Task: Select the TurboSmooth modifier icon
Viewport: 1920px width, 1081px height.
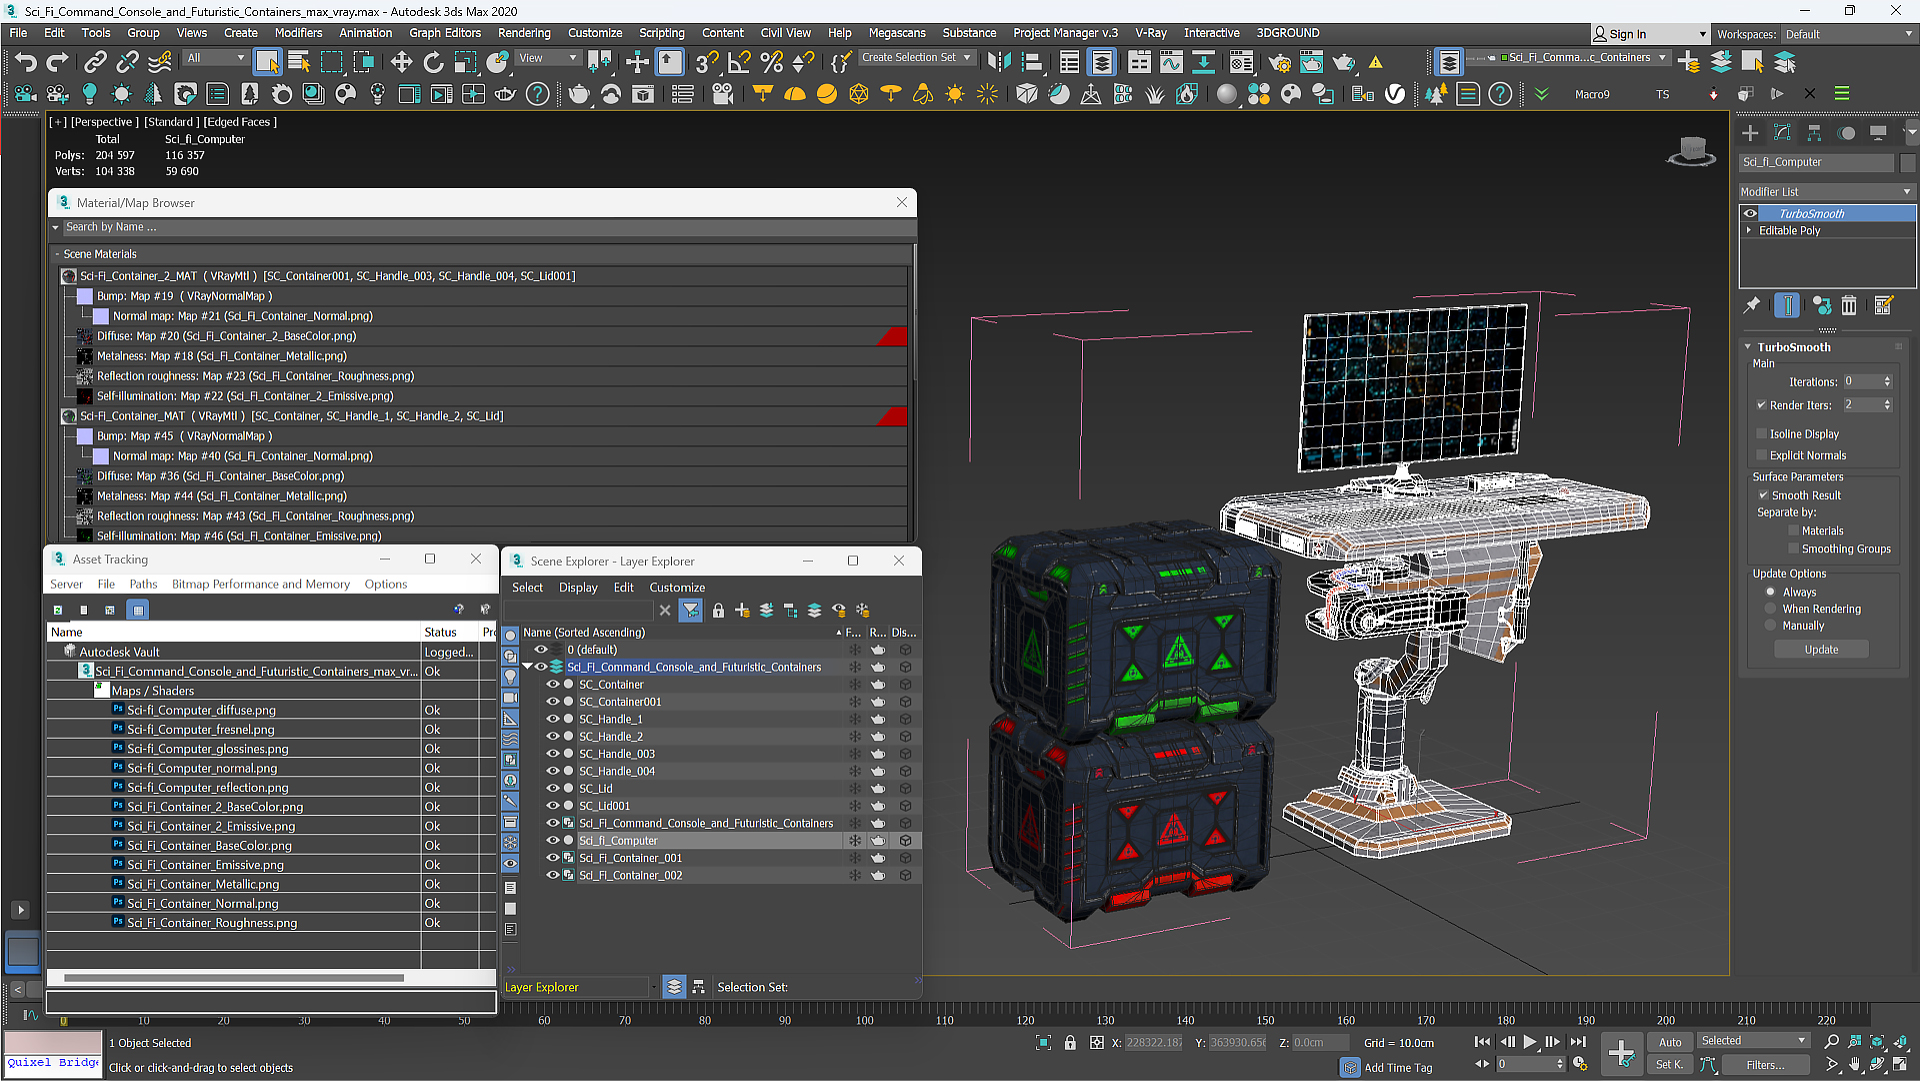Action: point(1750,212)
